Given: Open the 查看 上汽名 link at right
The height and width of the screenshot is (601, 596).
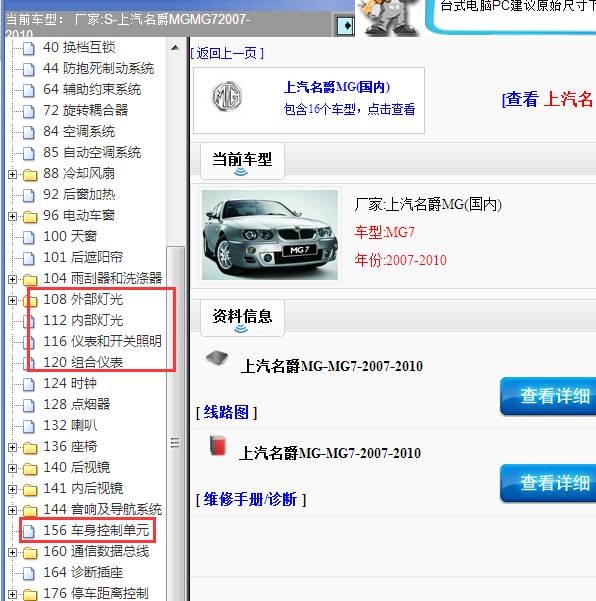Looking at the screenshot, I should [549, 100].
